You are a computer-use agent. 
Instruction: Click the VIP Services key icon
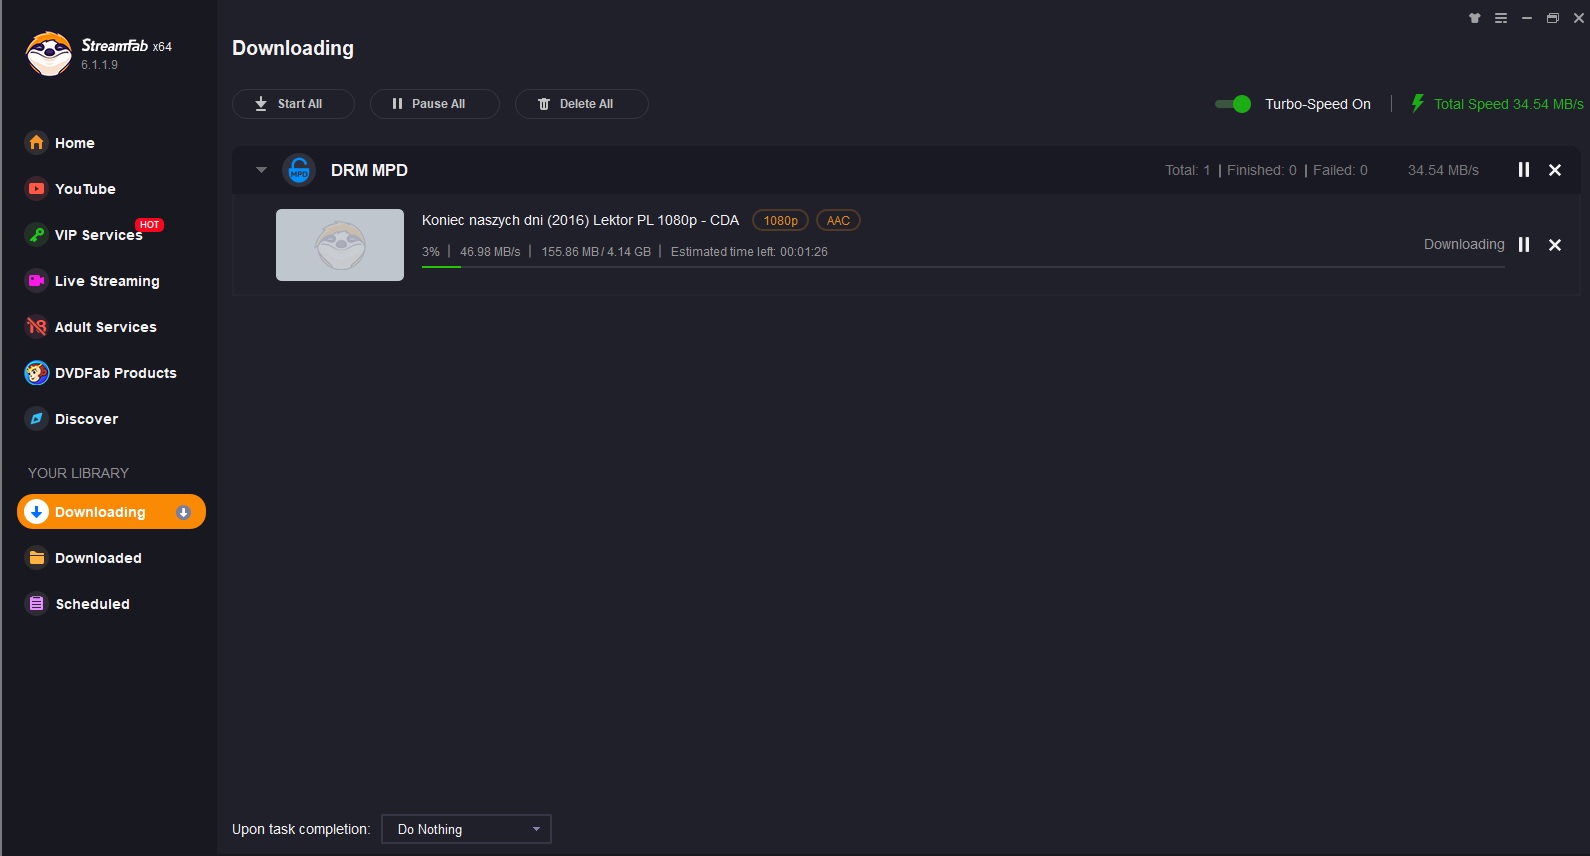pyautogui.click(x=37, y=234)
